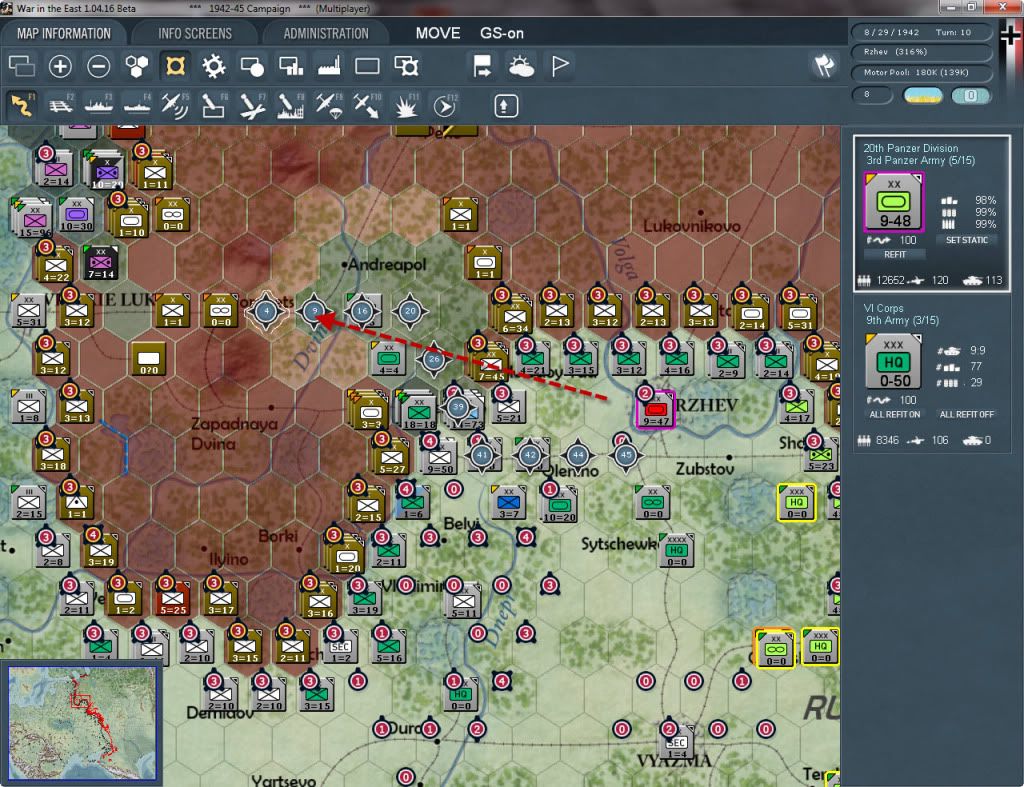Select the selected red panzer unit at Rzhev
Viewport: 1024px width, 787px height.
(x=655, y=410)
